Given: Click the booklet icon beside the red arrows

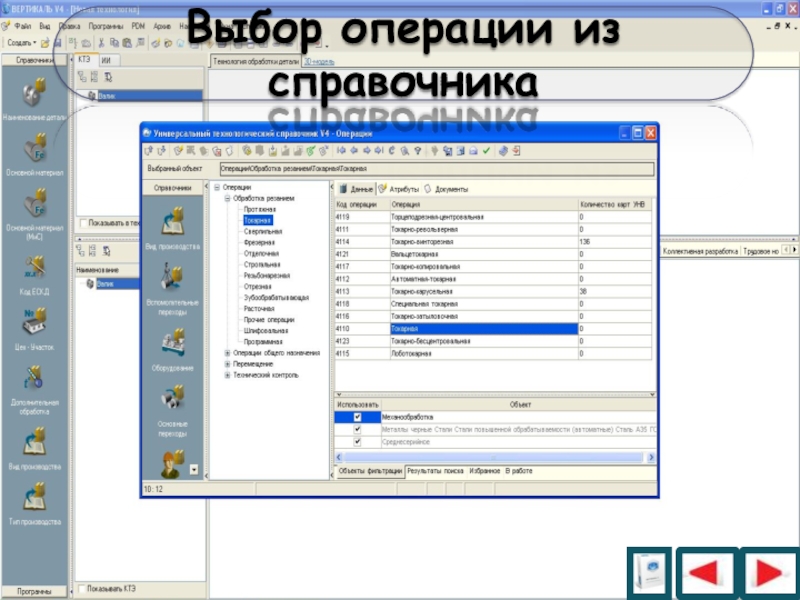Looking at the screenshot, I should click(649, 572).
